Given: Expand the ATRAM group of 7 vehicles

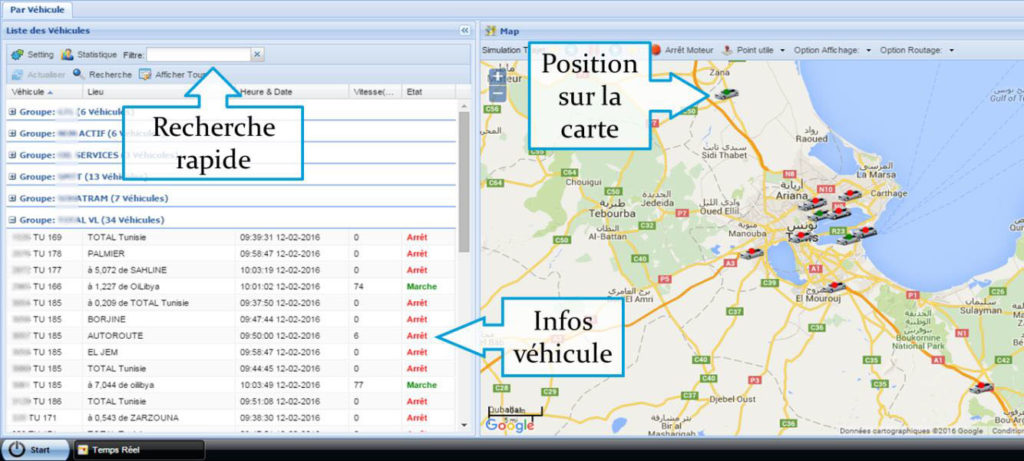Looking at the screenshot, I should 12,198.
